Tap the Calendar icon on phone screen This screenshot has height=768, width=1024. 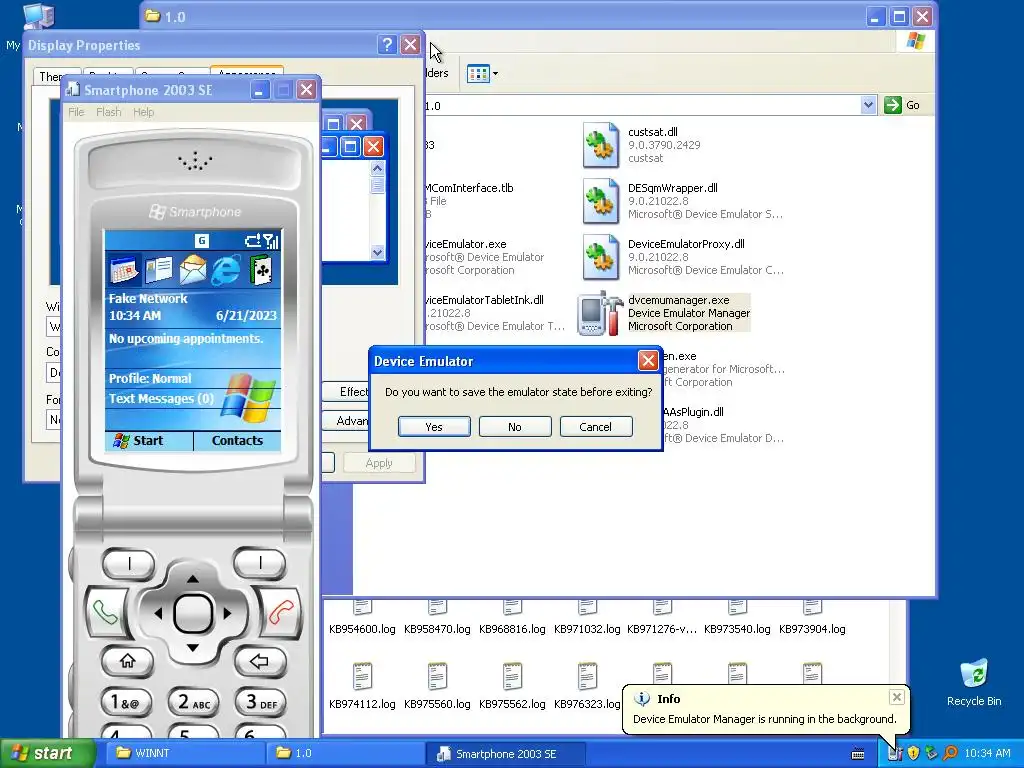click(x=125, y=269)
